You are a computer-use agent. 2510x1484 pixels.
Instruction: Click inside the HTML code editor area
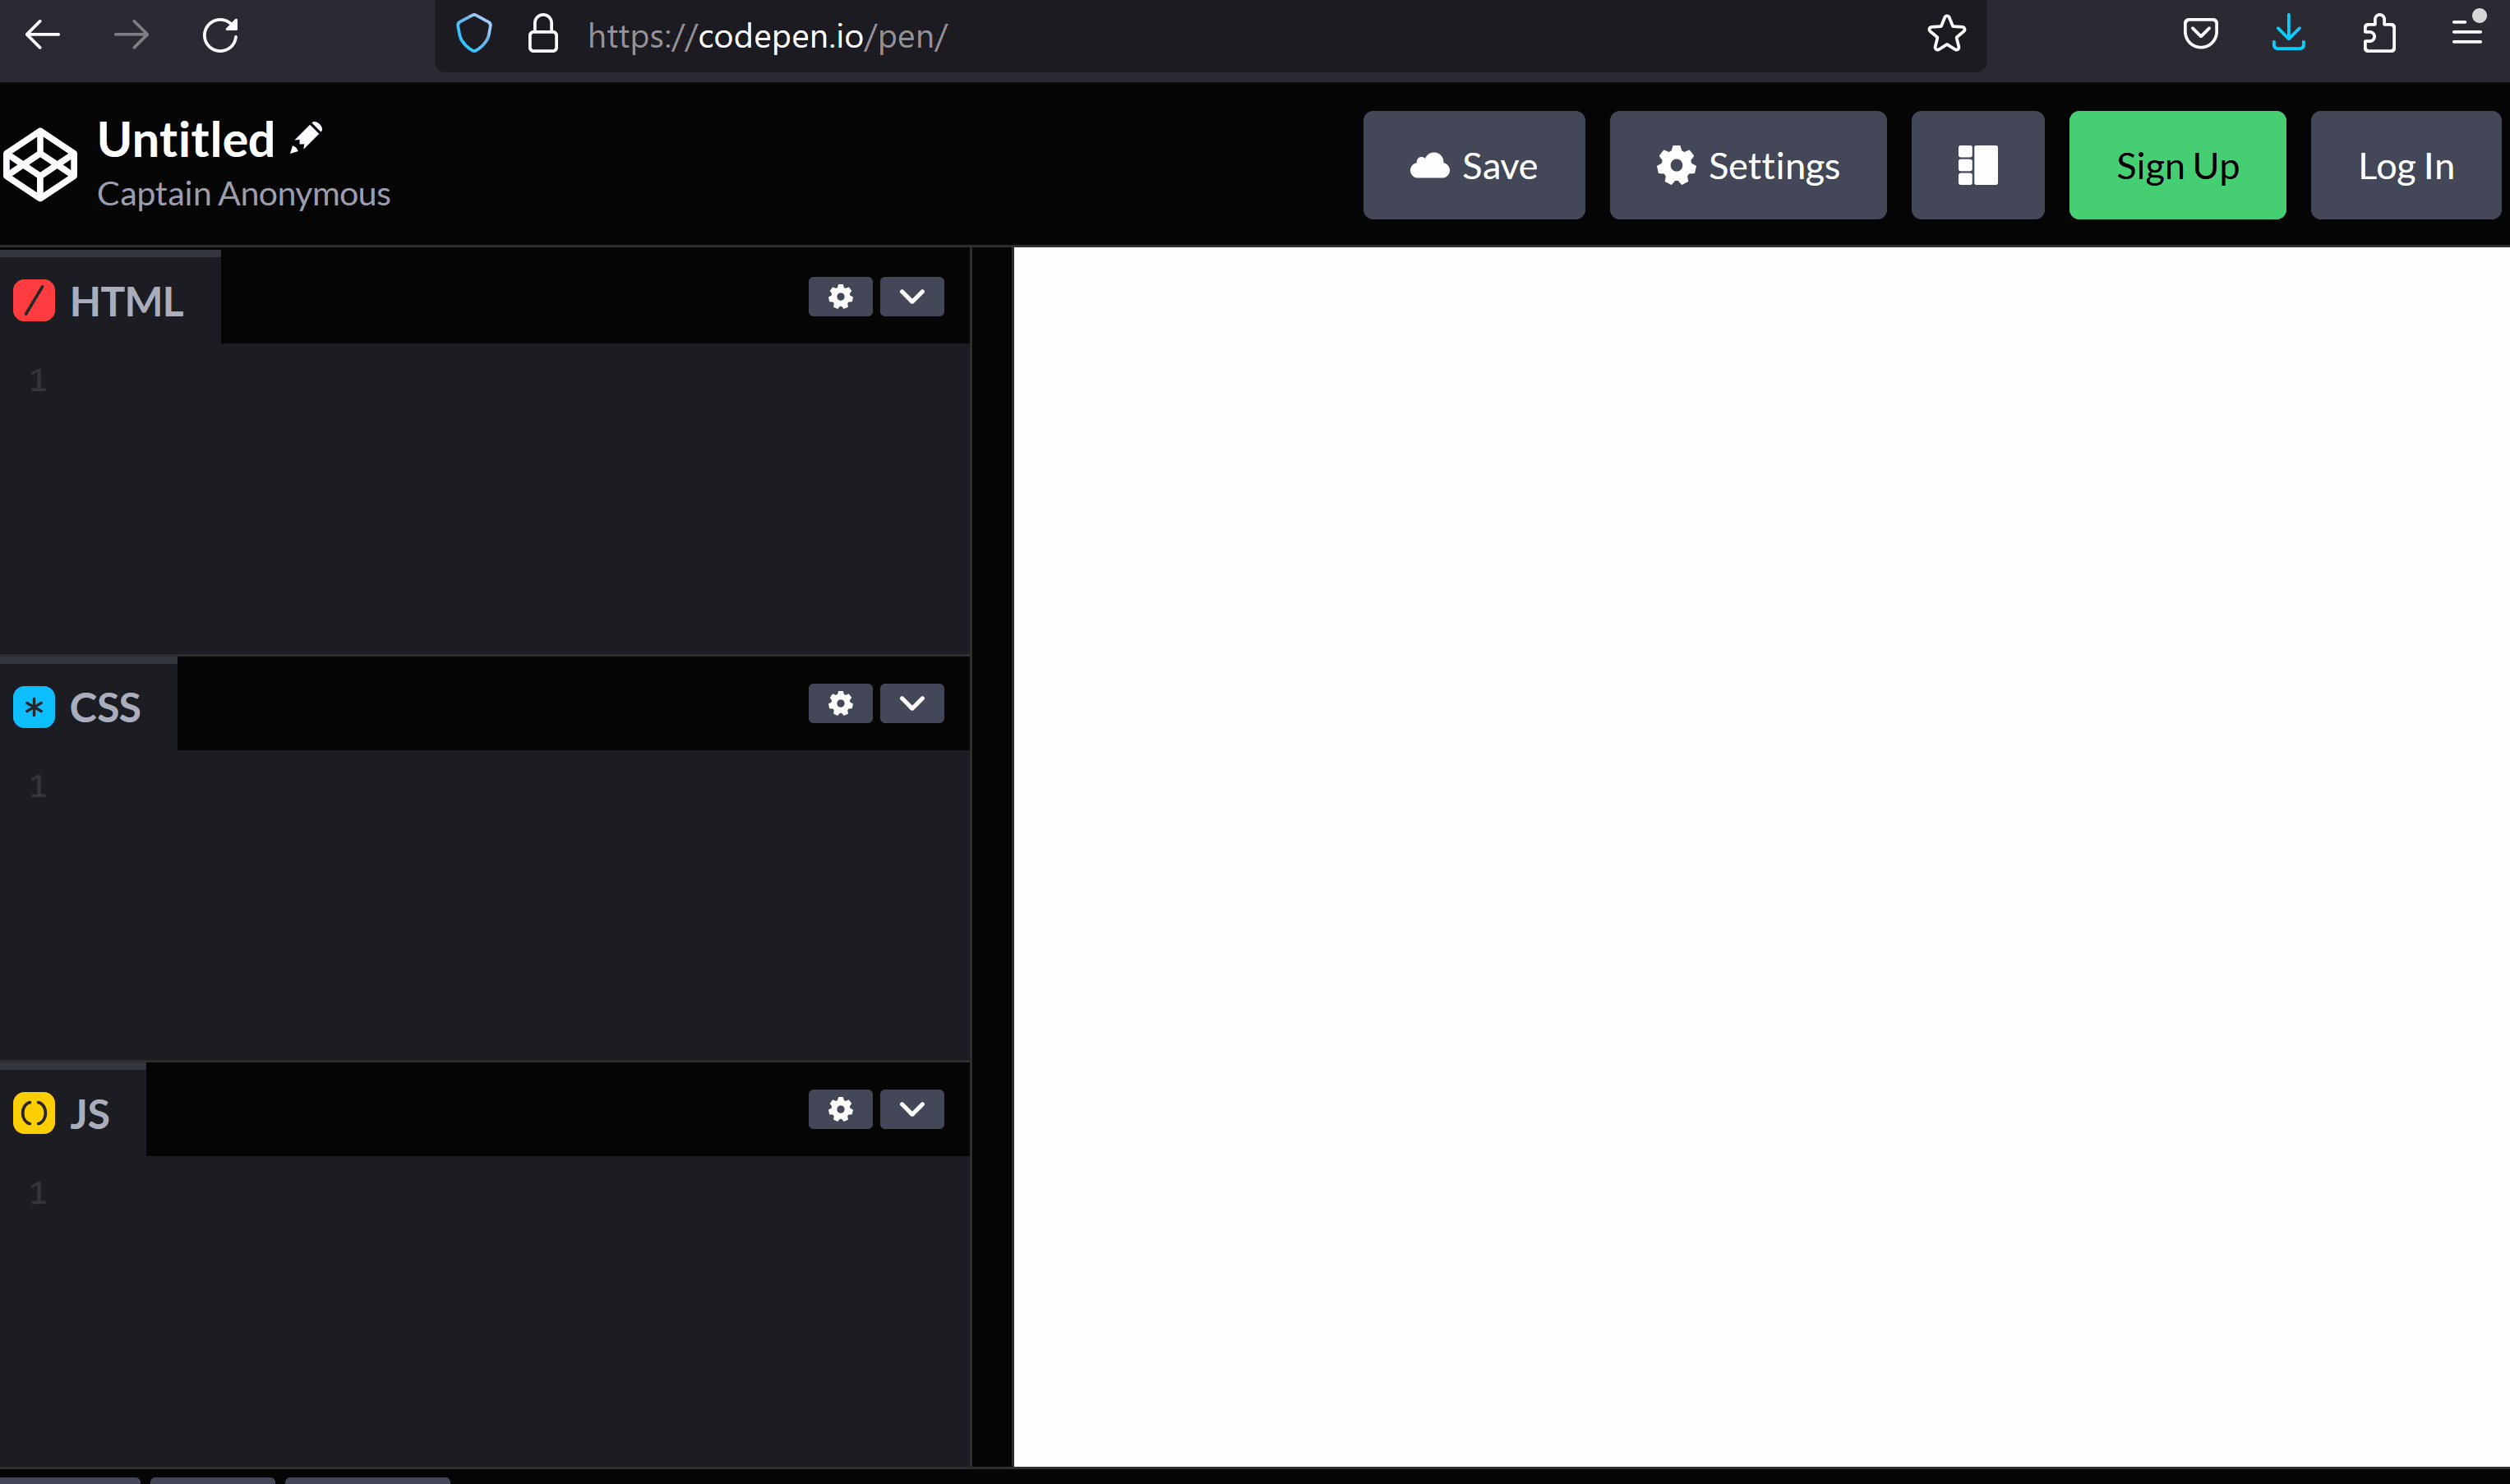(500, 500)
